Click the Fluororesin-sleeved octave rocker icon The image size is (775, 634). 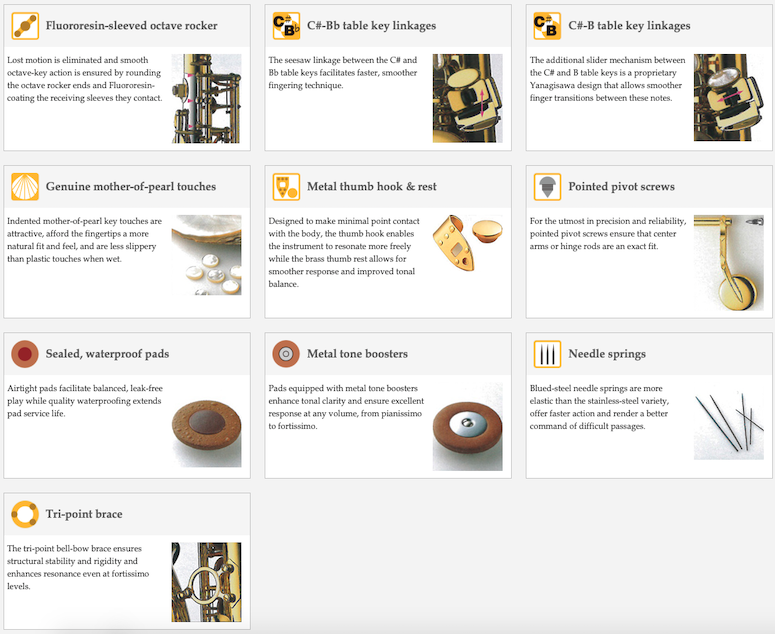coord(25,26)
